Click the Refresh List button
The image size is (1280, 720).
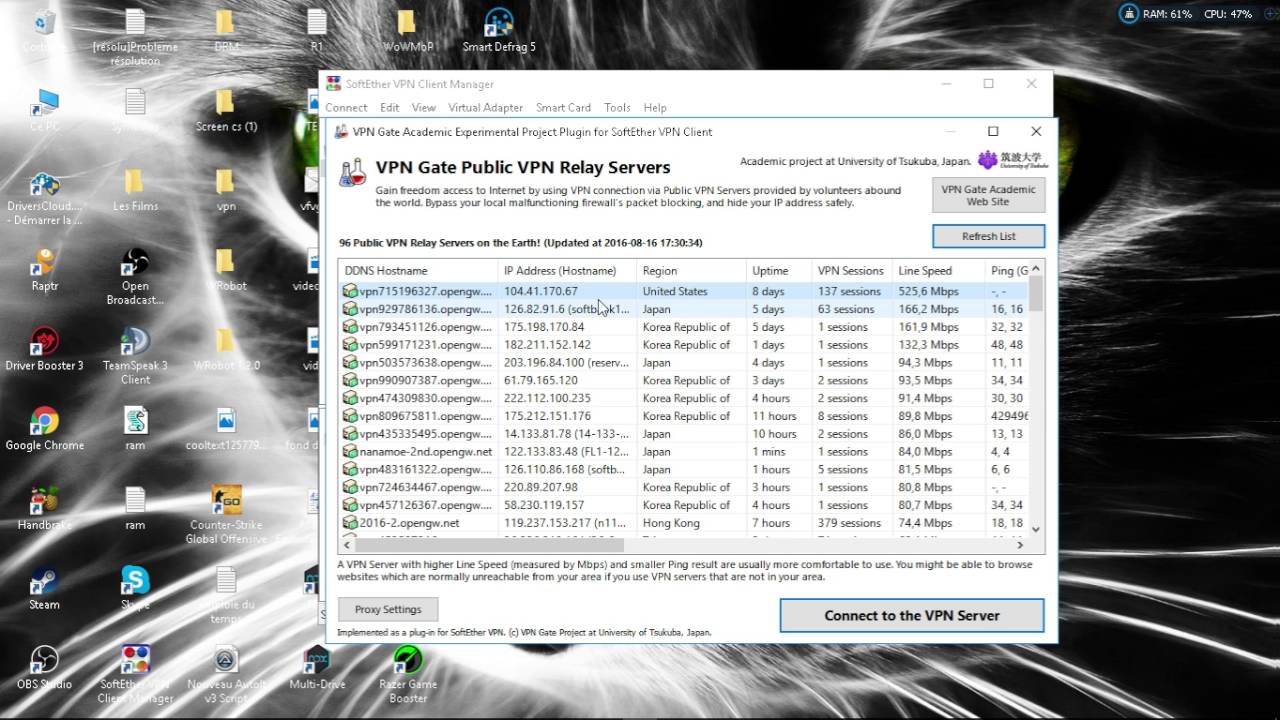[988, 236]
